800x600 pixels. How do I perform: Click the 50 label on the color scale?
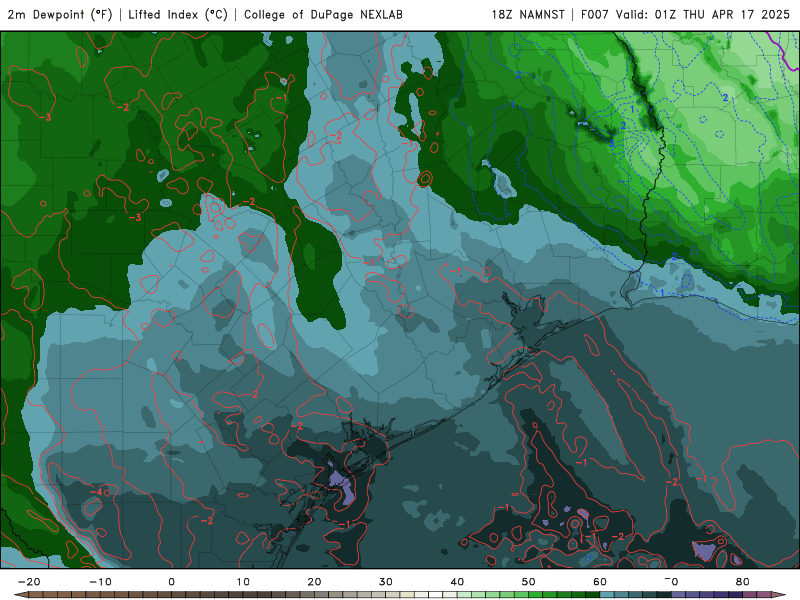529,582
